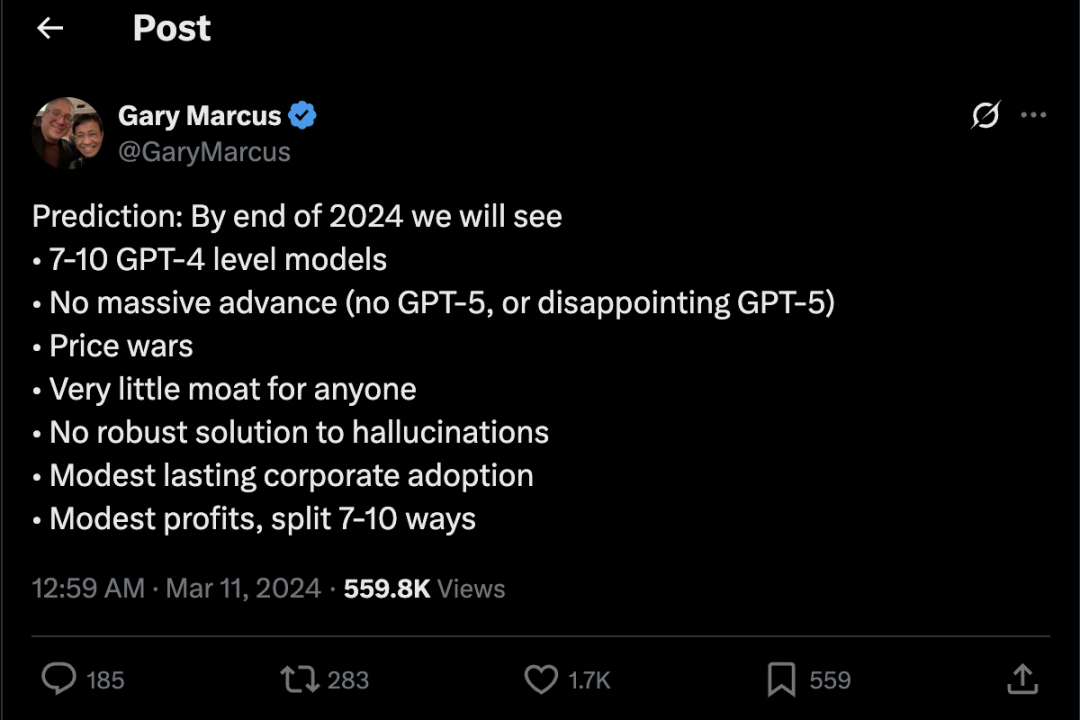
Task: Click the 12:59 AM timestamp
Action: point(88,589)
